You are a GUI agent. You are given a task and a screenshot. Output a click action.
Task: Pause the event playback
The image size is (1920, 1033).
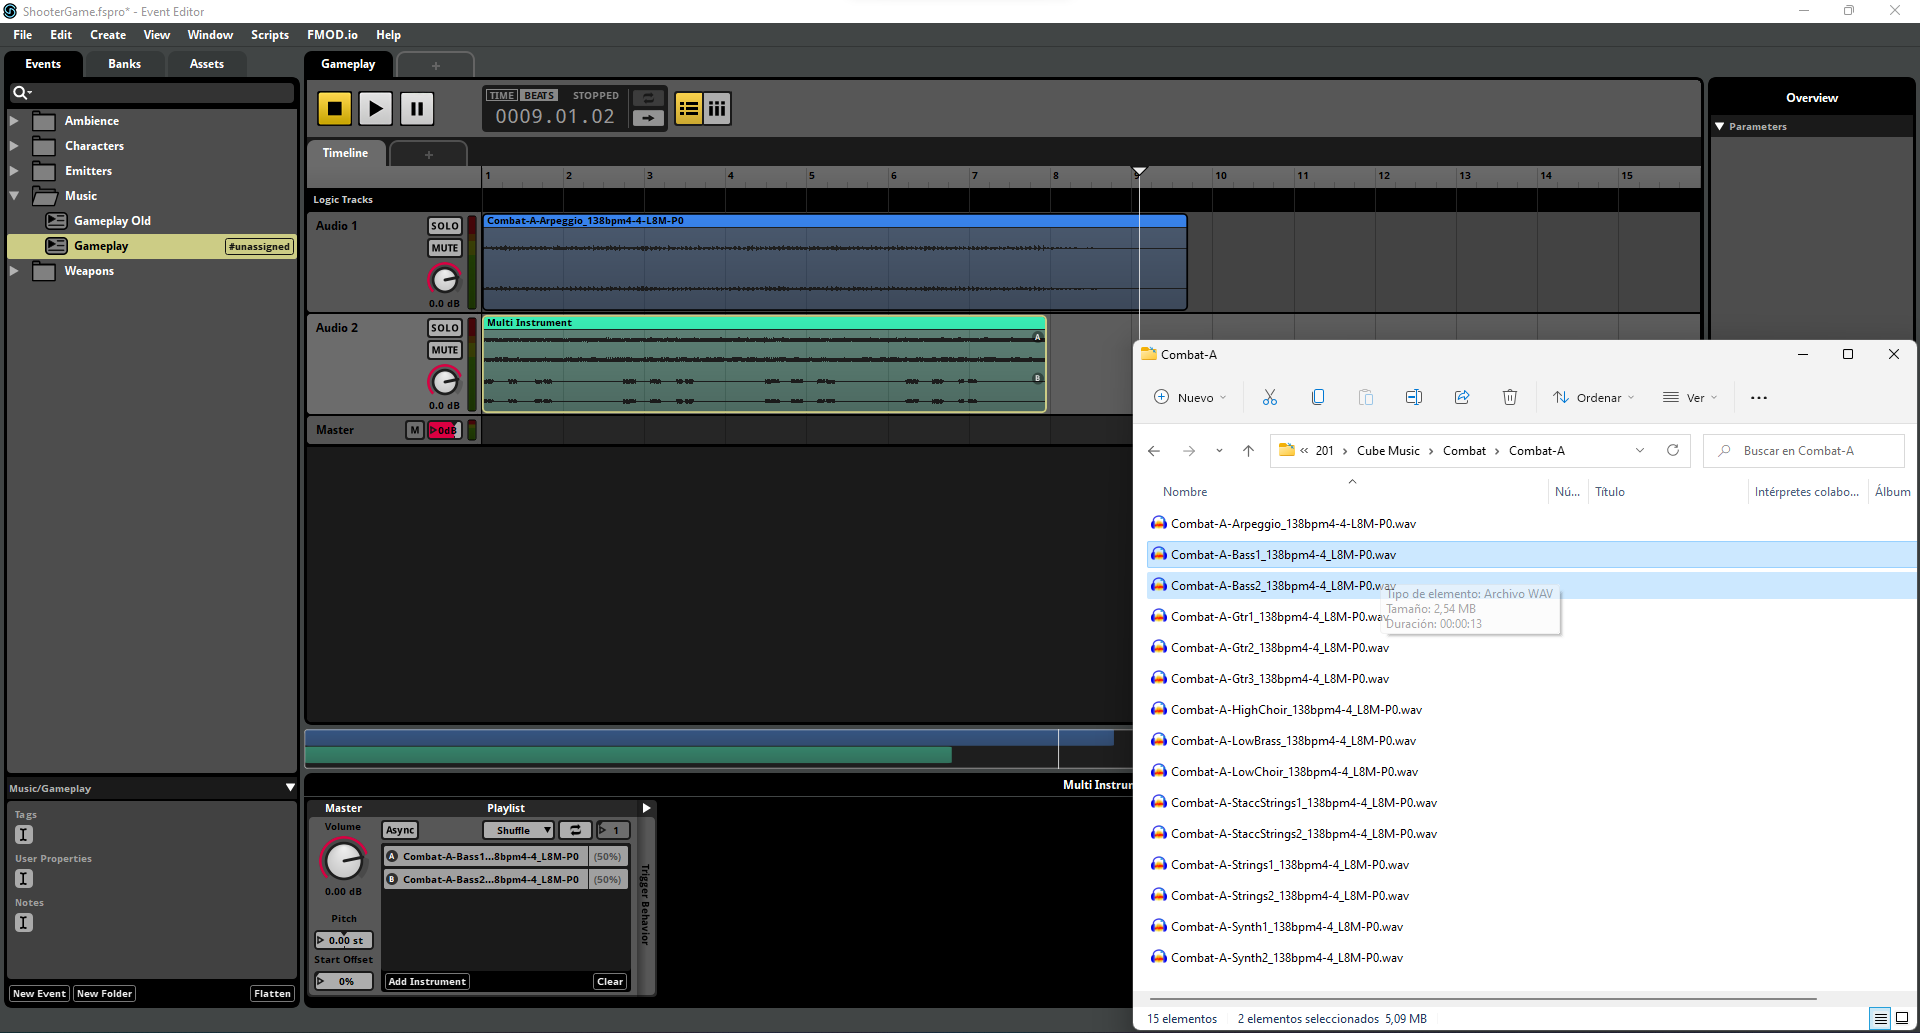coord(417,108)
